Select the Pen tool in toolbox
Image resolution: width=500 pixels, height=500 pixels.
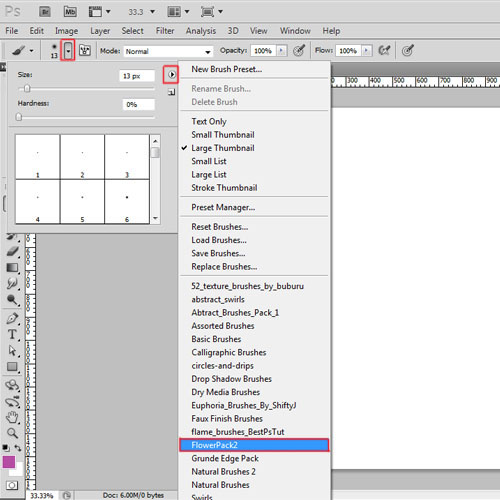pos(13,319)
